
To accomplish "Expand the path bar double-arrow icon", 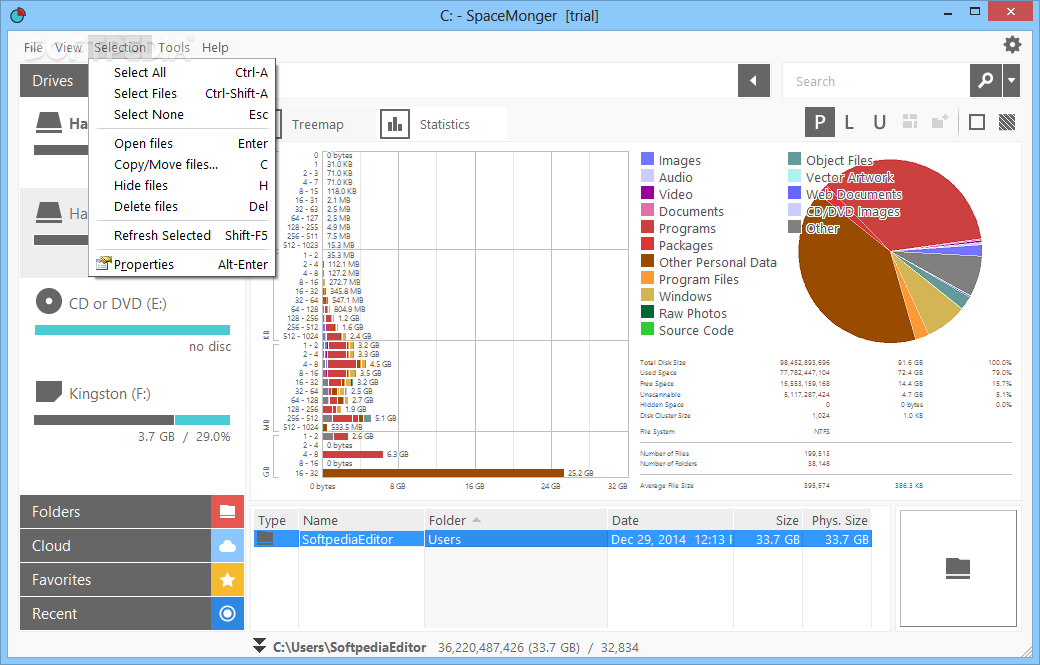I will tap(259, 646).
